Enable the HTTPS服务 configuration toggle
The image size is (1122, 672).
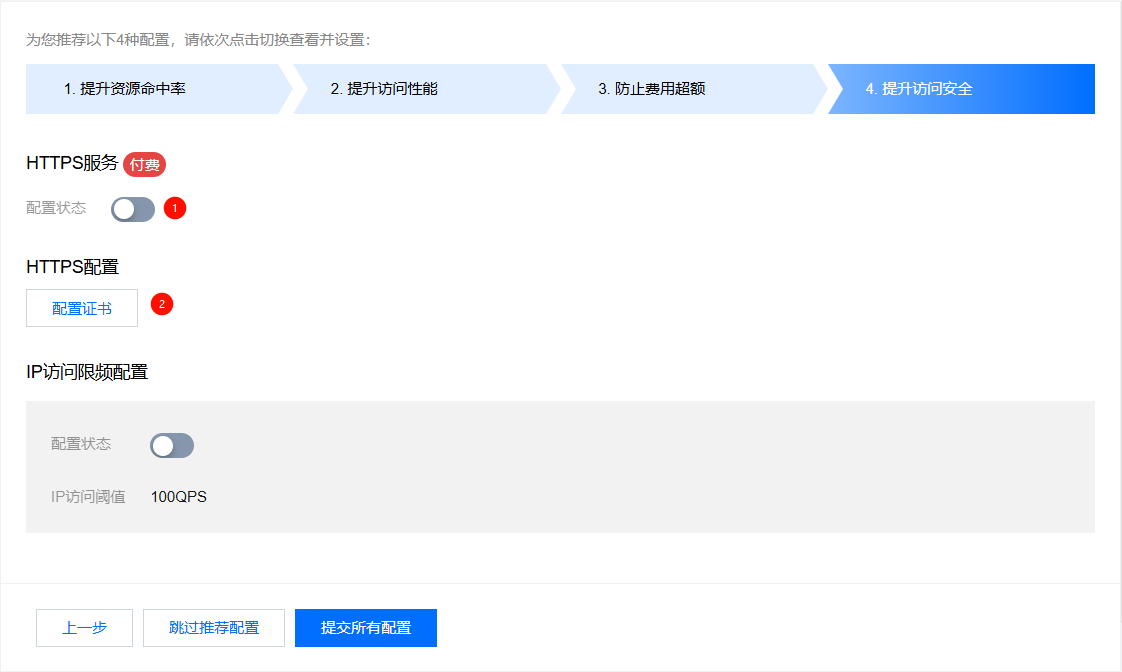(133, 209)
